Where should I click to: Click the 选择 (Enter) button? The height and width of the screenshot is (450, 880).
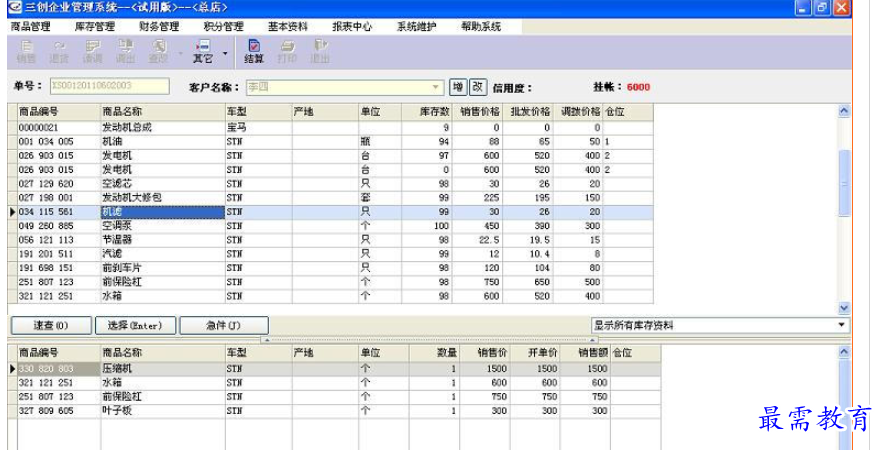tap(135, 325)
